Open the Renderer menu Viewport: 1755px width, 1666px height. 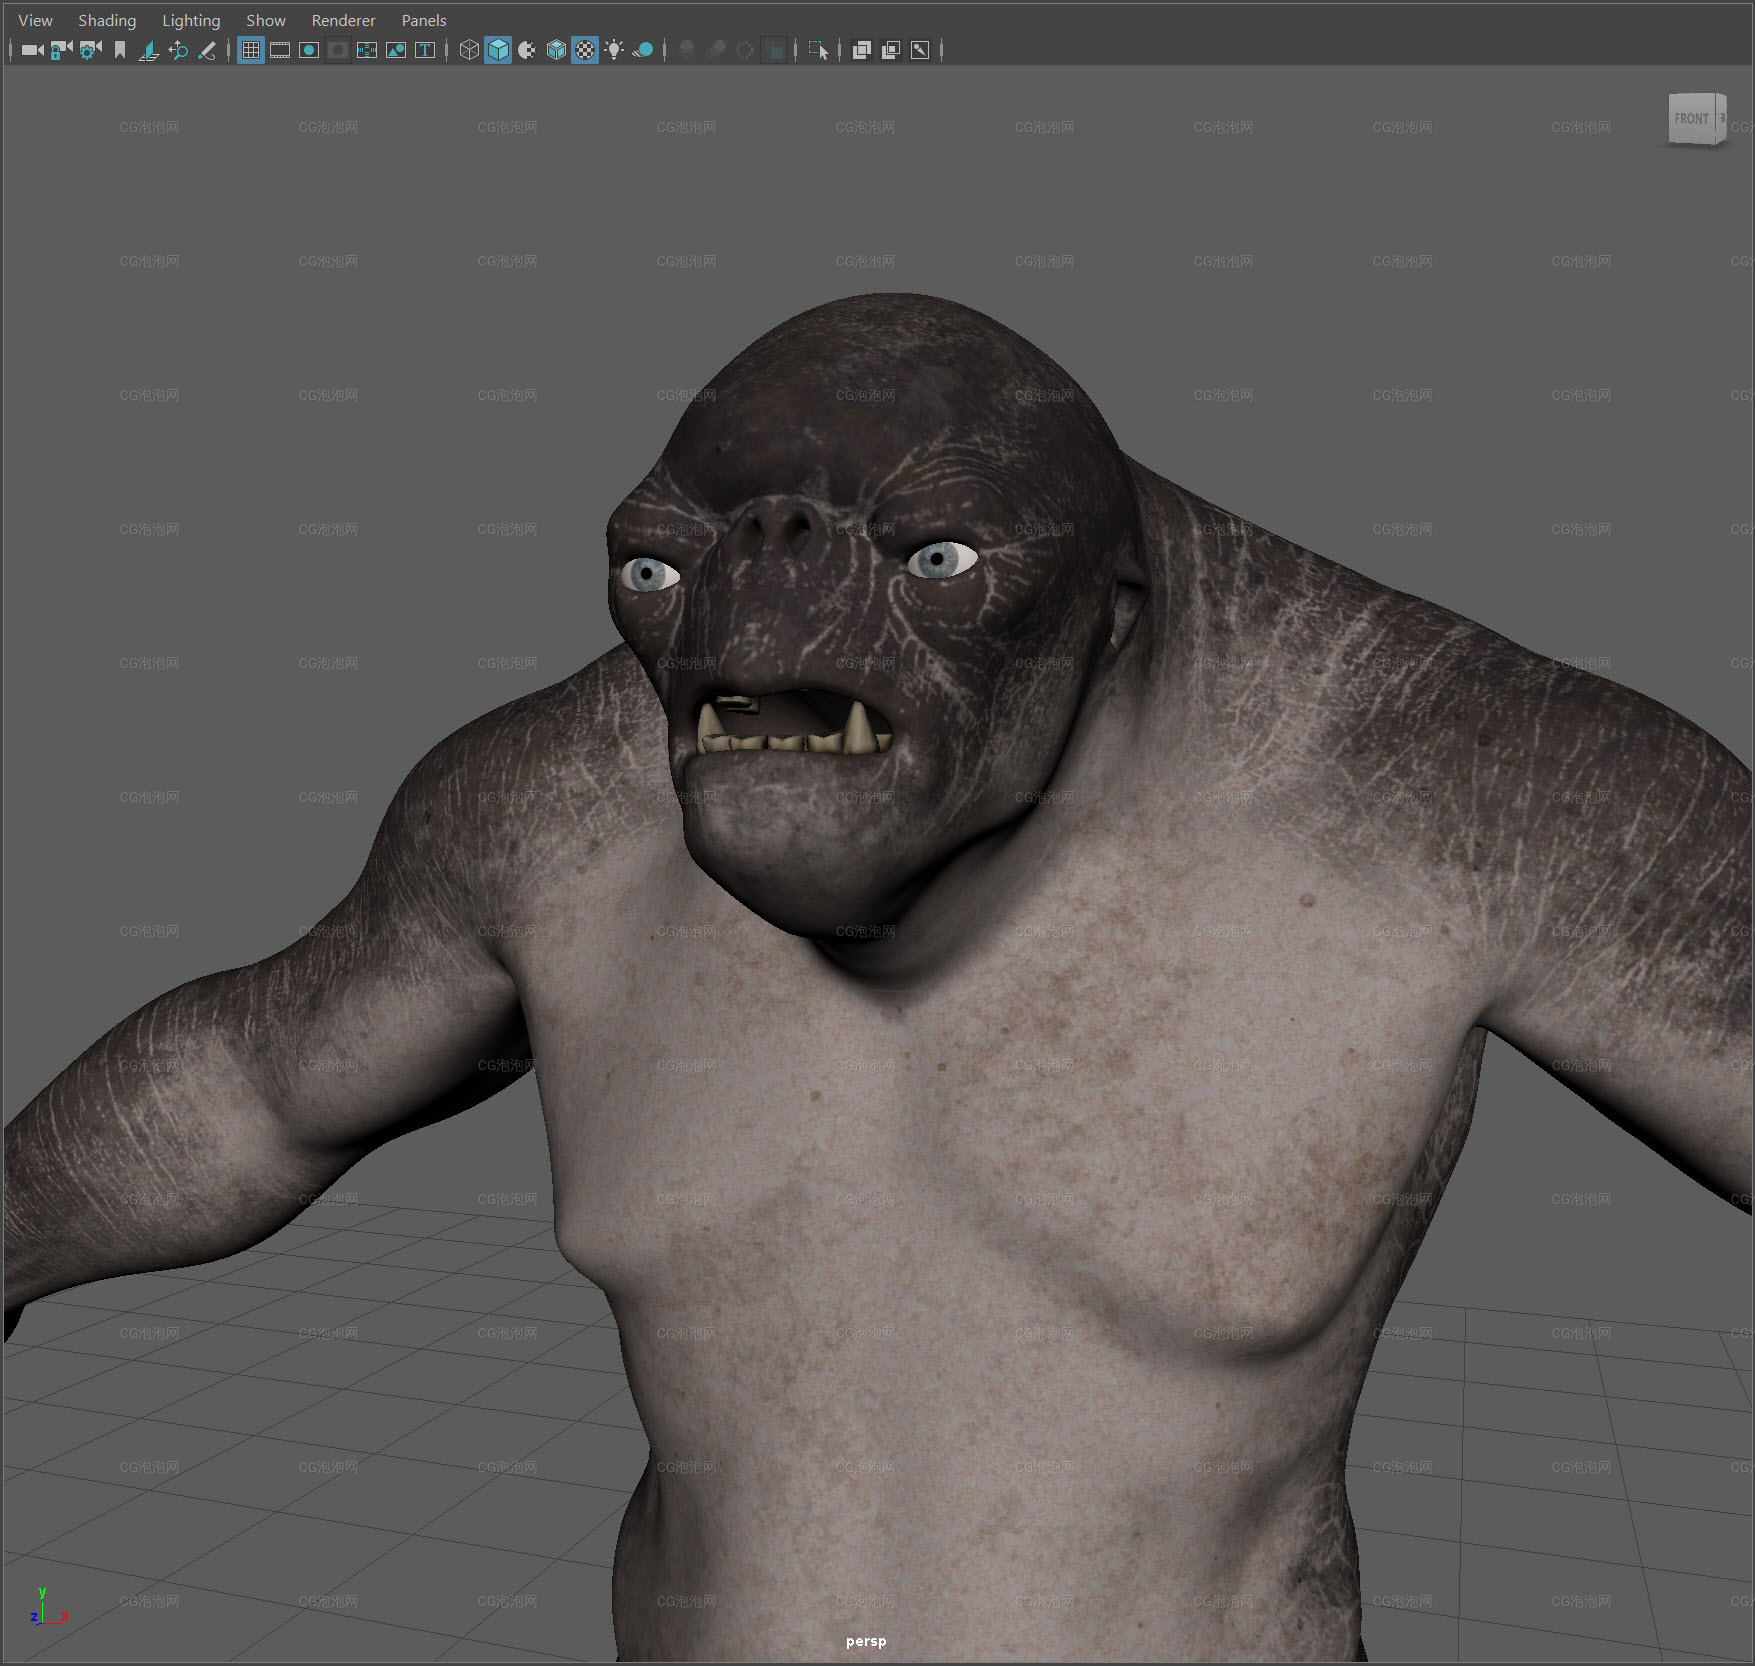pyautogui.click(x=343, y=20)
